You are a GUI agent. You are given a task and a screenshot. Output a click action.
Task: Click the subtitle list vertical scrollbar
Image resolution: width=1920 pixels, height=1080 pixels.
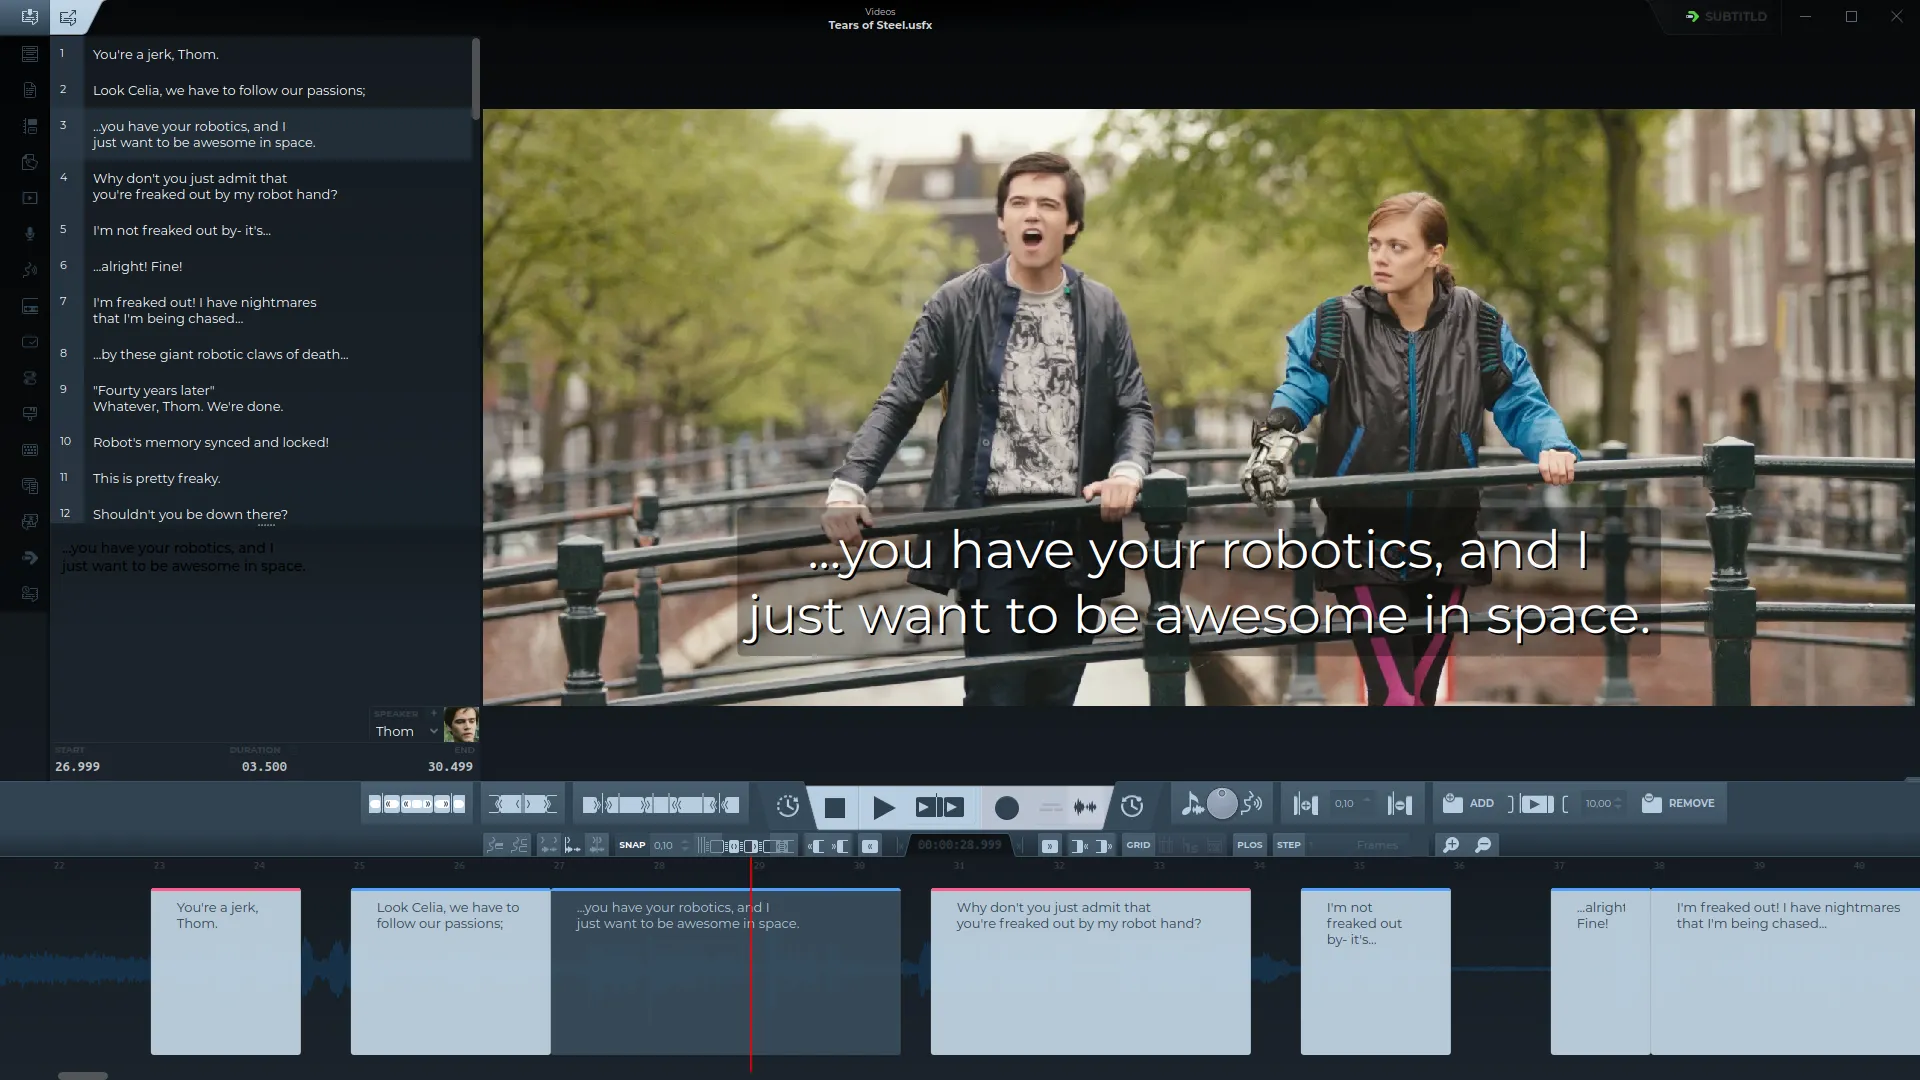pos(476,78)
